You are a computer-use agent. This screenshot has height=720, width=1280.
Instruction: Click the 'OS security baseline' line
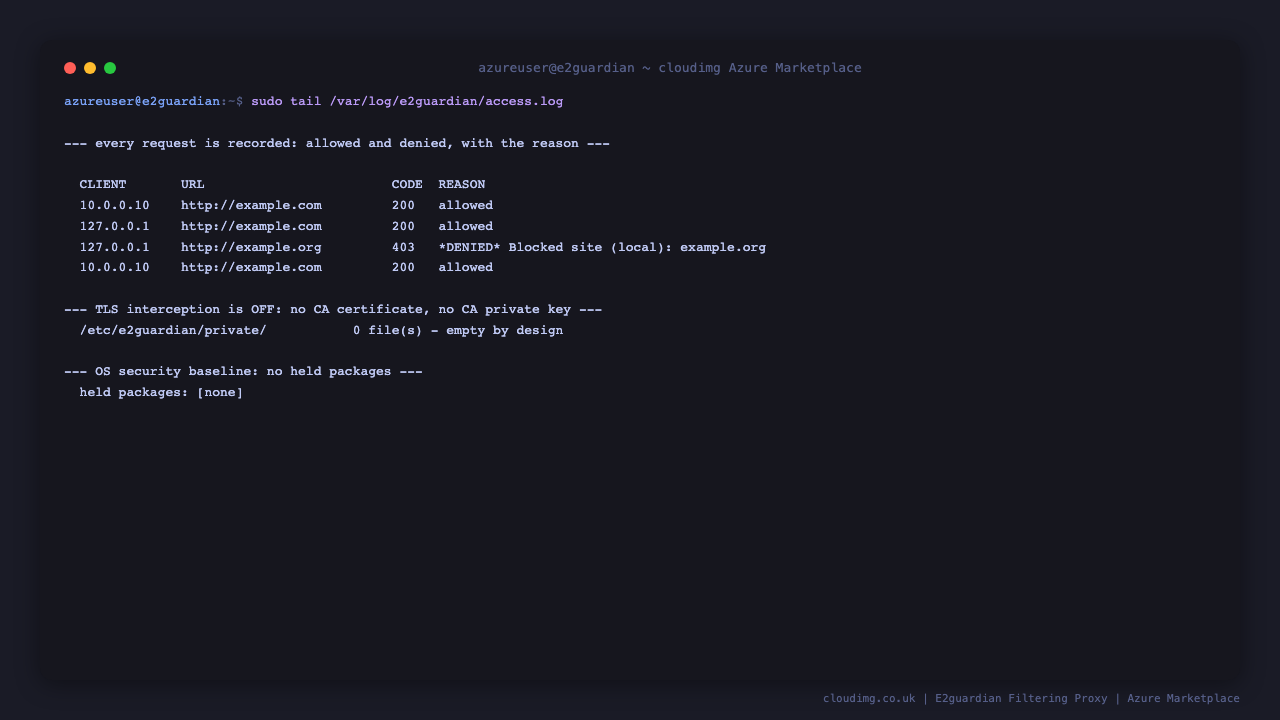243,371
